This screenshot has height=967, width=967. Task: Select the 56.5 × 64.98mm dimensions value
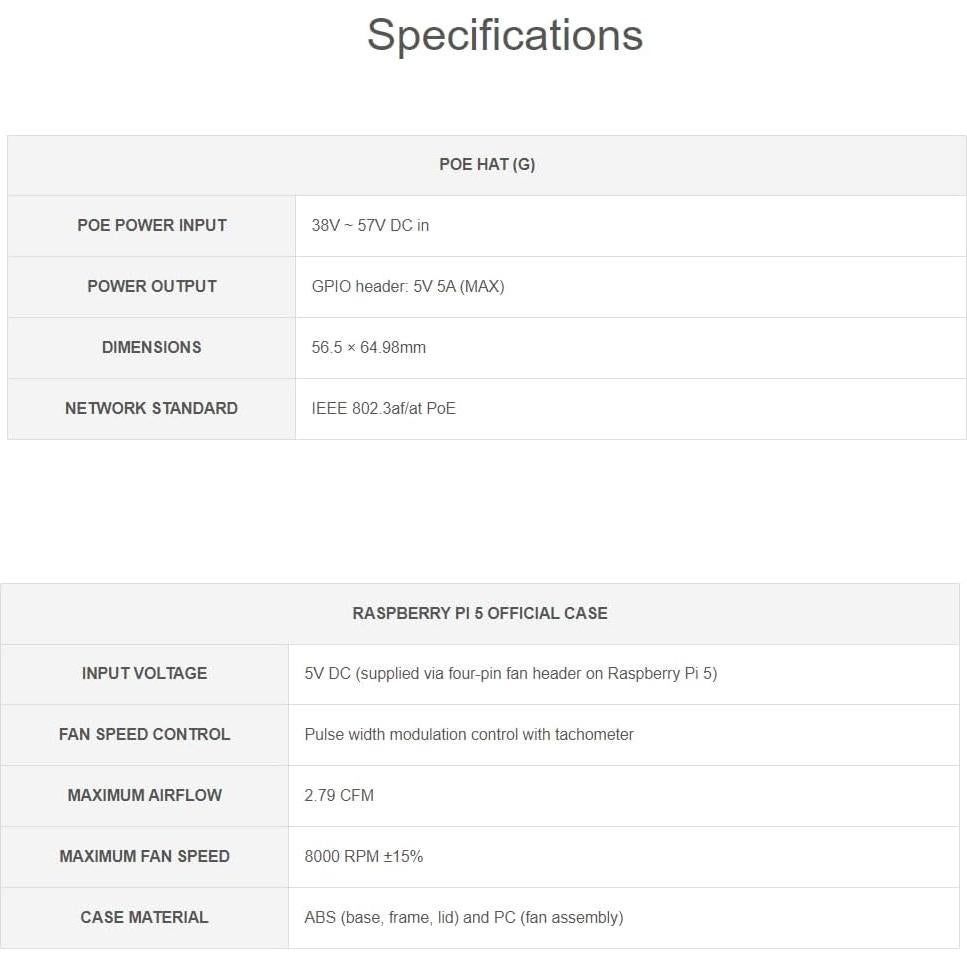click(x=368, y=348)
